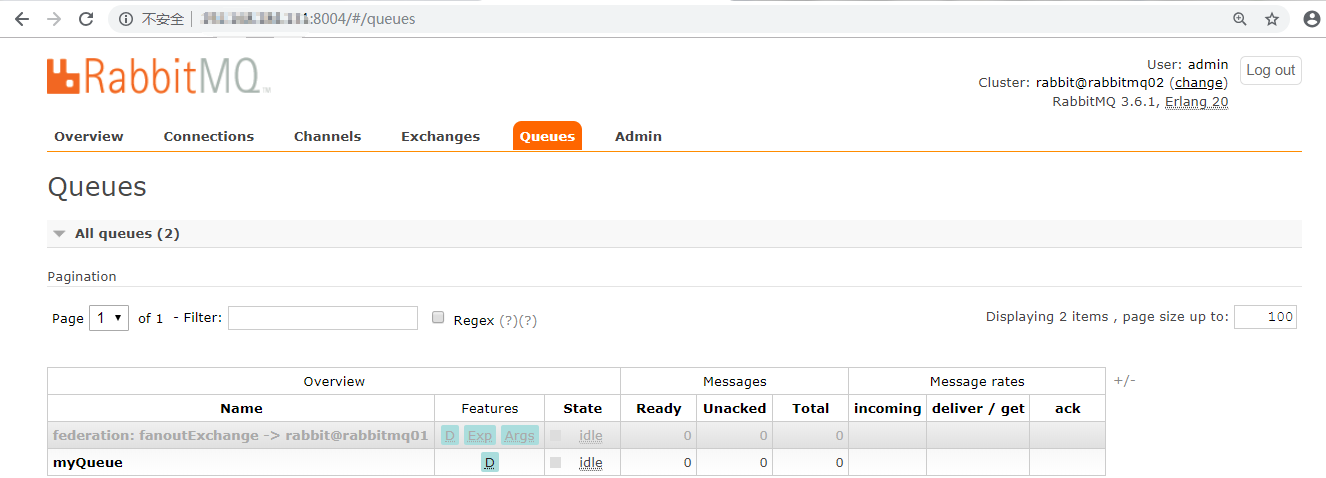Enable the Regex filter checkbox
The height and width of the screenshot is (478, 1326).
pyautogui.click(x=438, y=317)
